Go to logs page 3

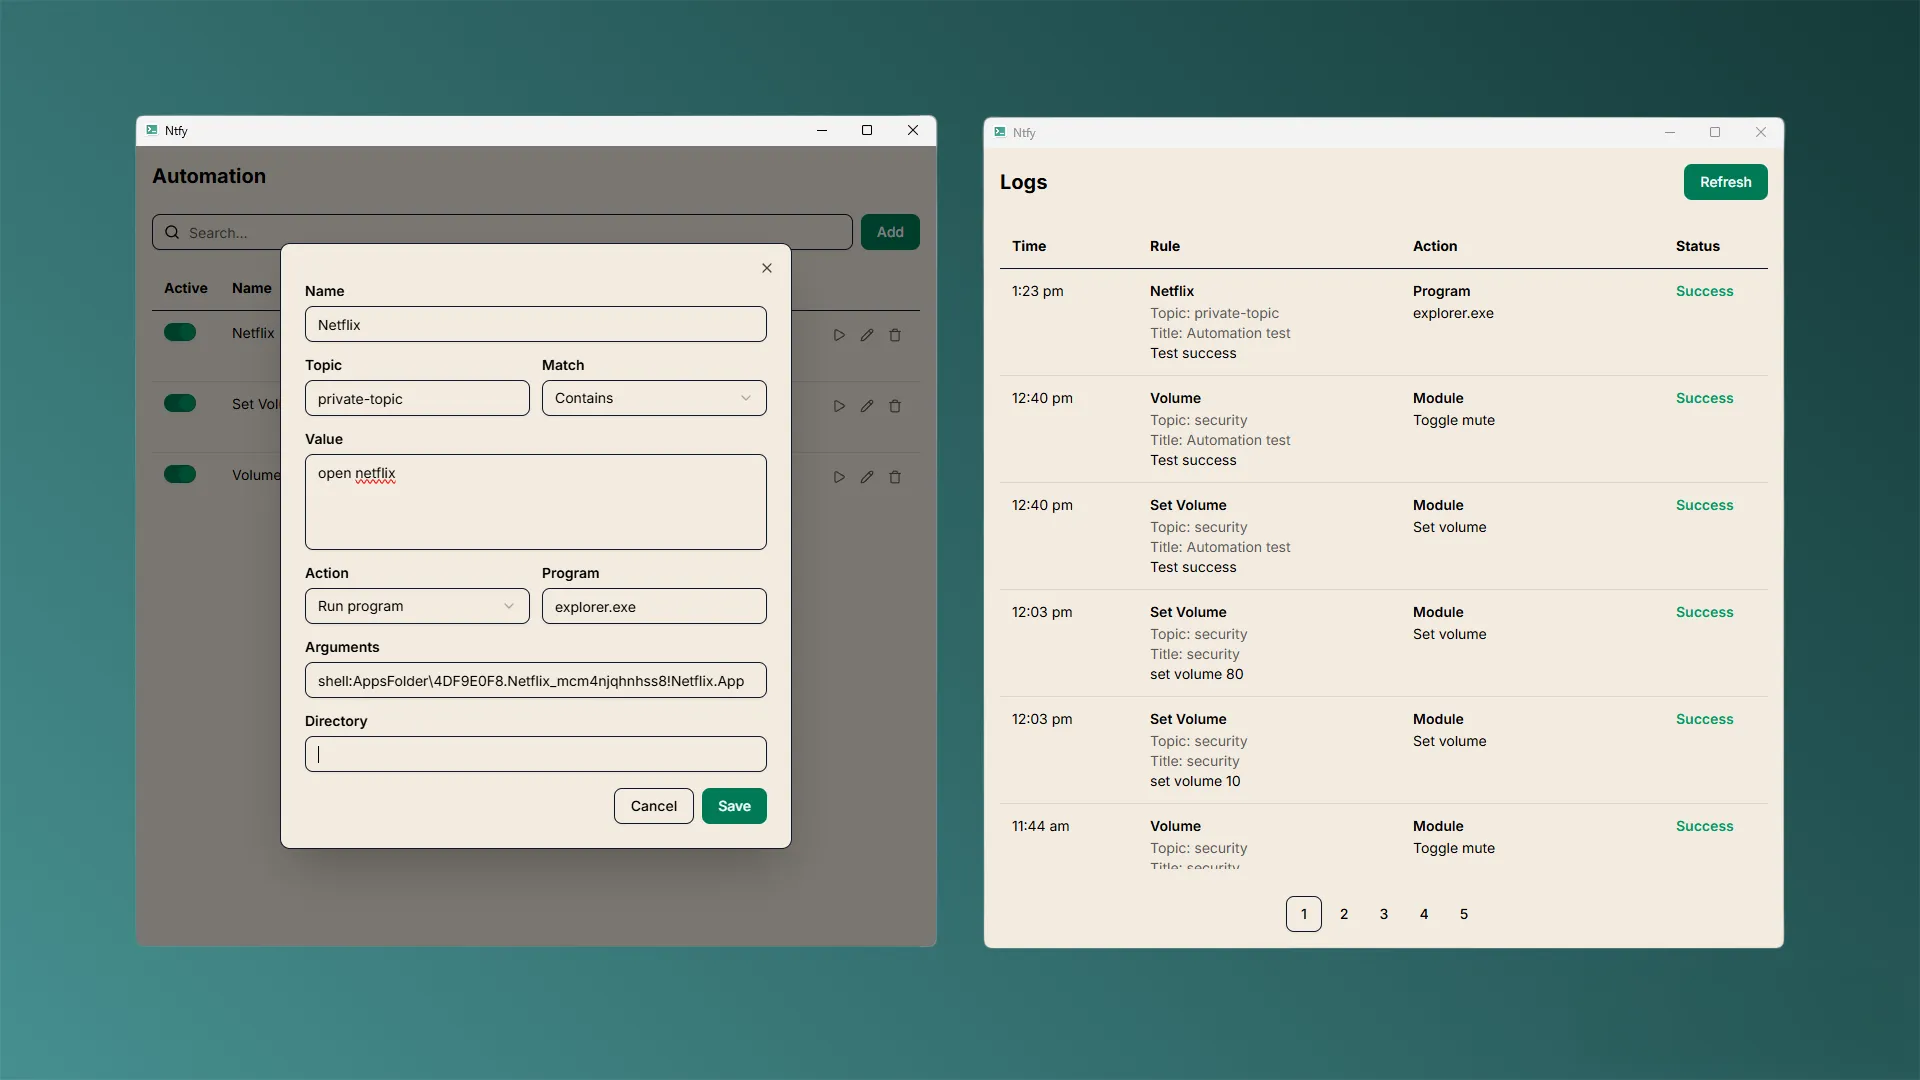(1384, 914)
